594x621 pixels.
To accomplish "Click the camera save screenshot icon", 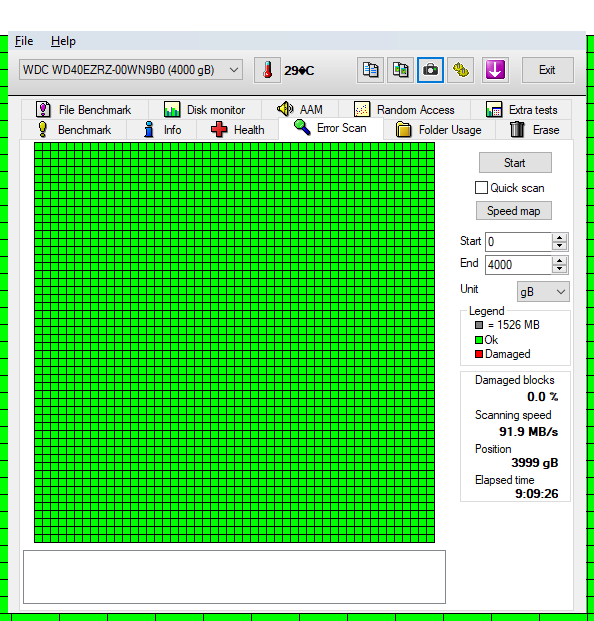I will (x=430, y=70).
